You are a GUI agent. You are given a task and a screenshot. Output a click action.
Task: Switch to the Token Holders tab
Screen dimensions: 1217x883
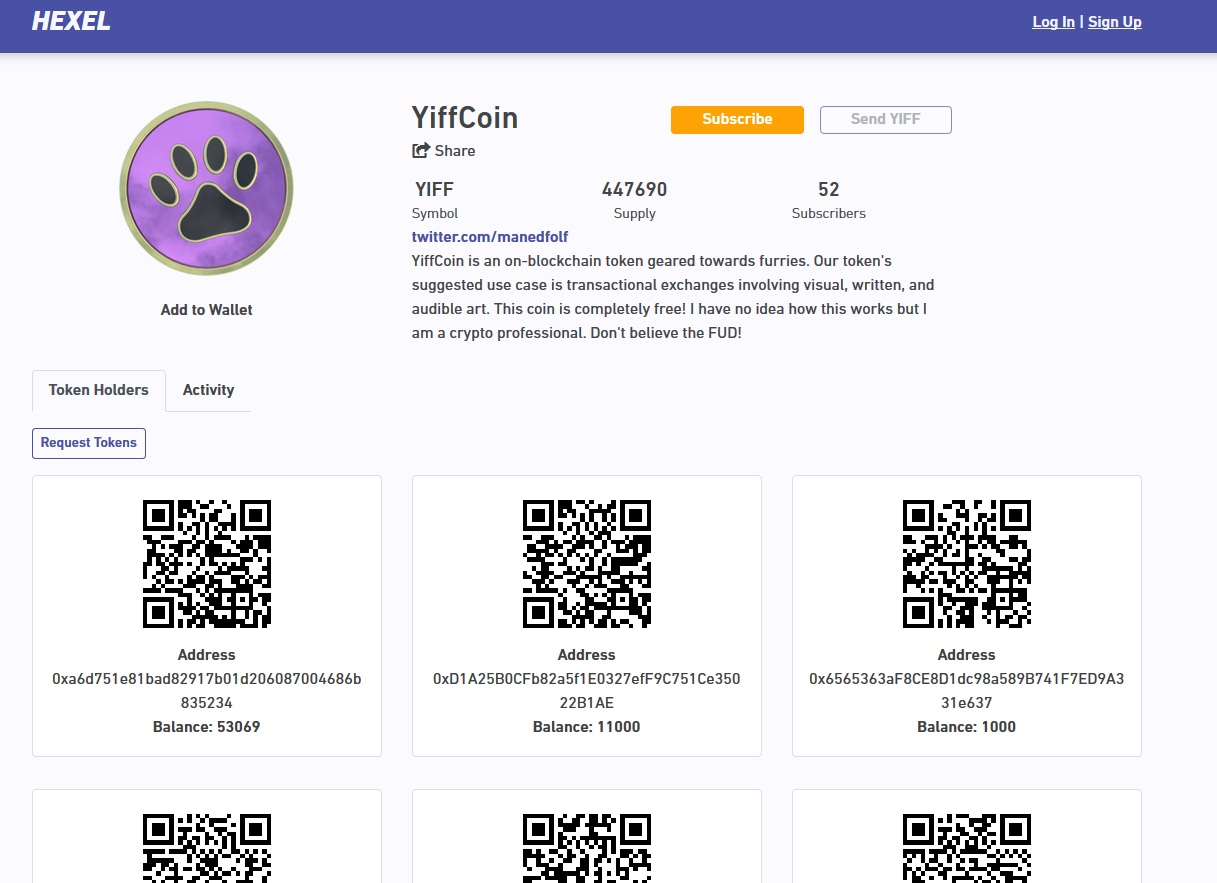click(x=99, y=390)
